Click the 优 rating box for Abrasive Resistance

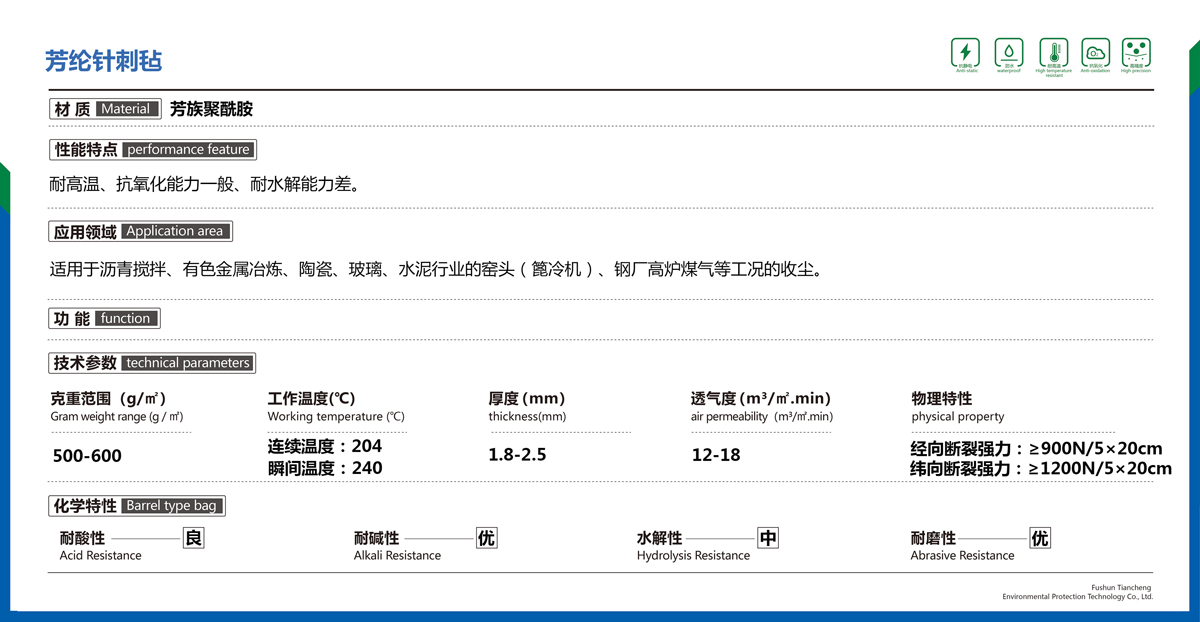[x=1040, y=538]
